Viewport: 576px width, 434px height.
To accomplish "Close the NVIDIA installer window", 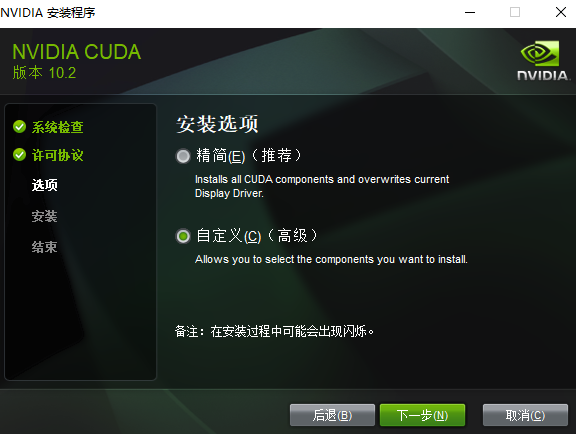I will tap(561, 12).
